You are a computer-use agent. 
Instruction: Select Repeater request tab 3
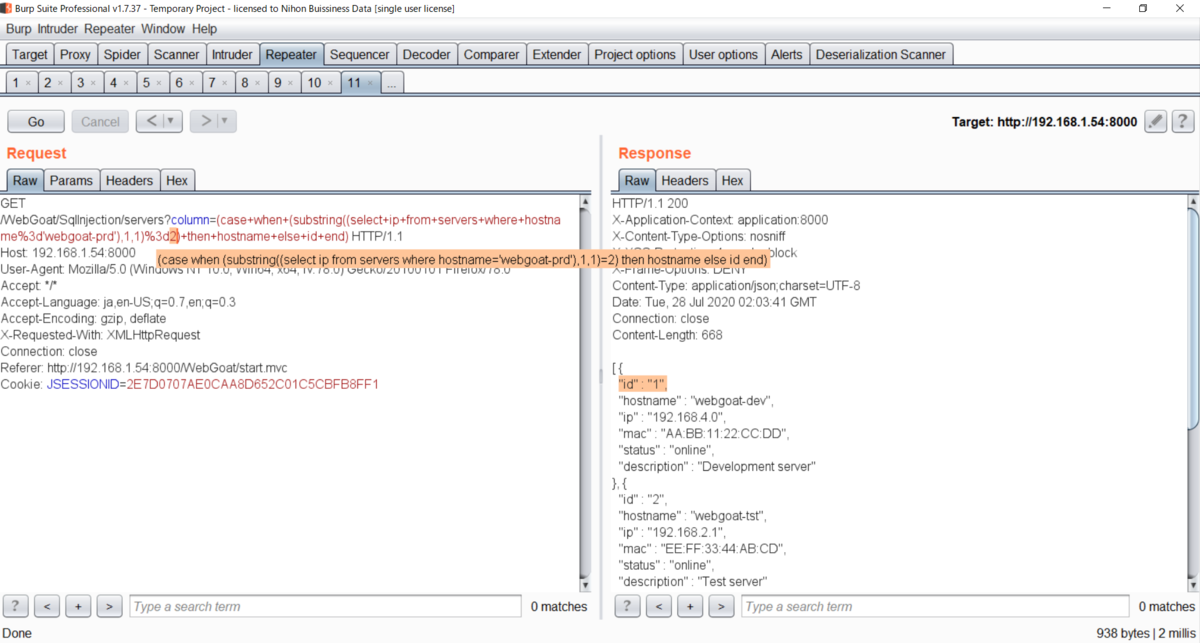(87, 83)
